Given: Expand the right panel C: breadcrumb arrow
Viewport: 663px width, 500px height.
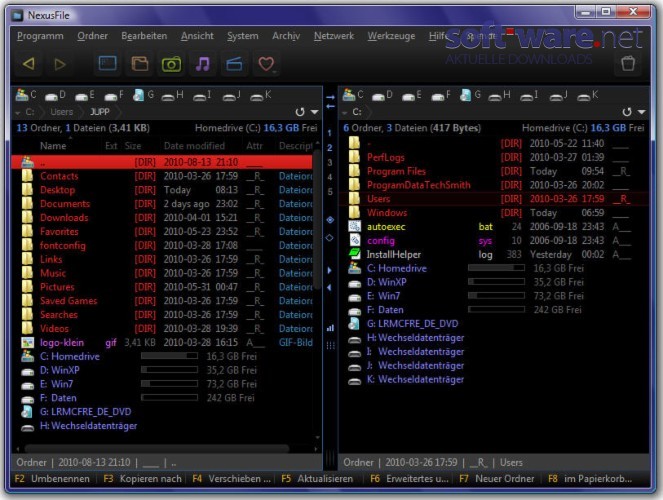Looking at the screenshot, I should click(x=345, y=113).
